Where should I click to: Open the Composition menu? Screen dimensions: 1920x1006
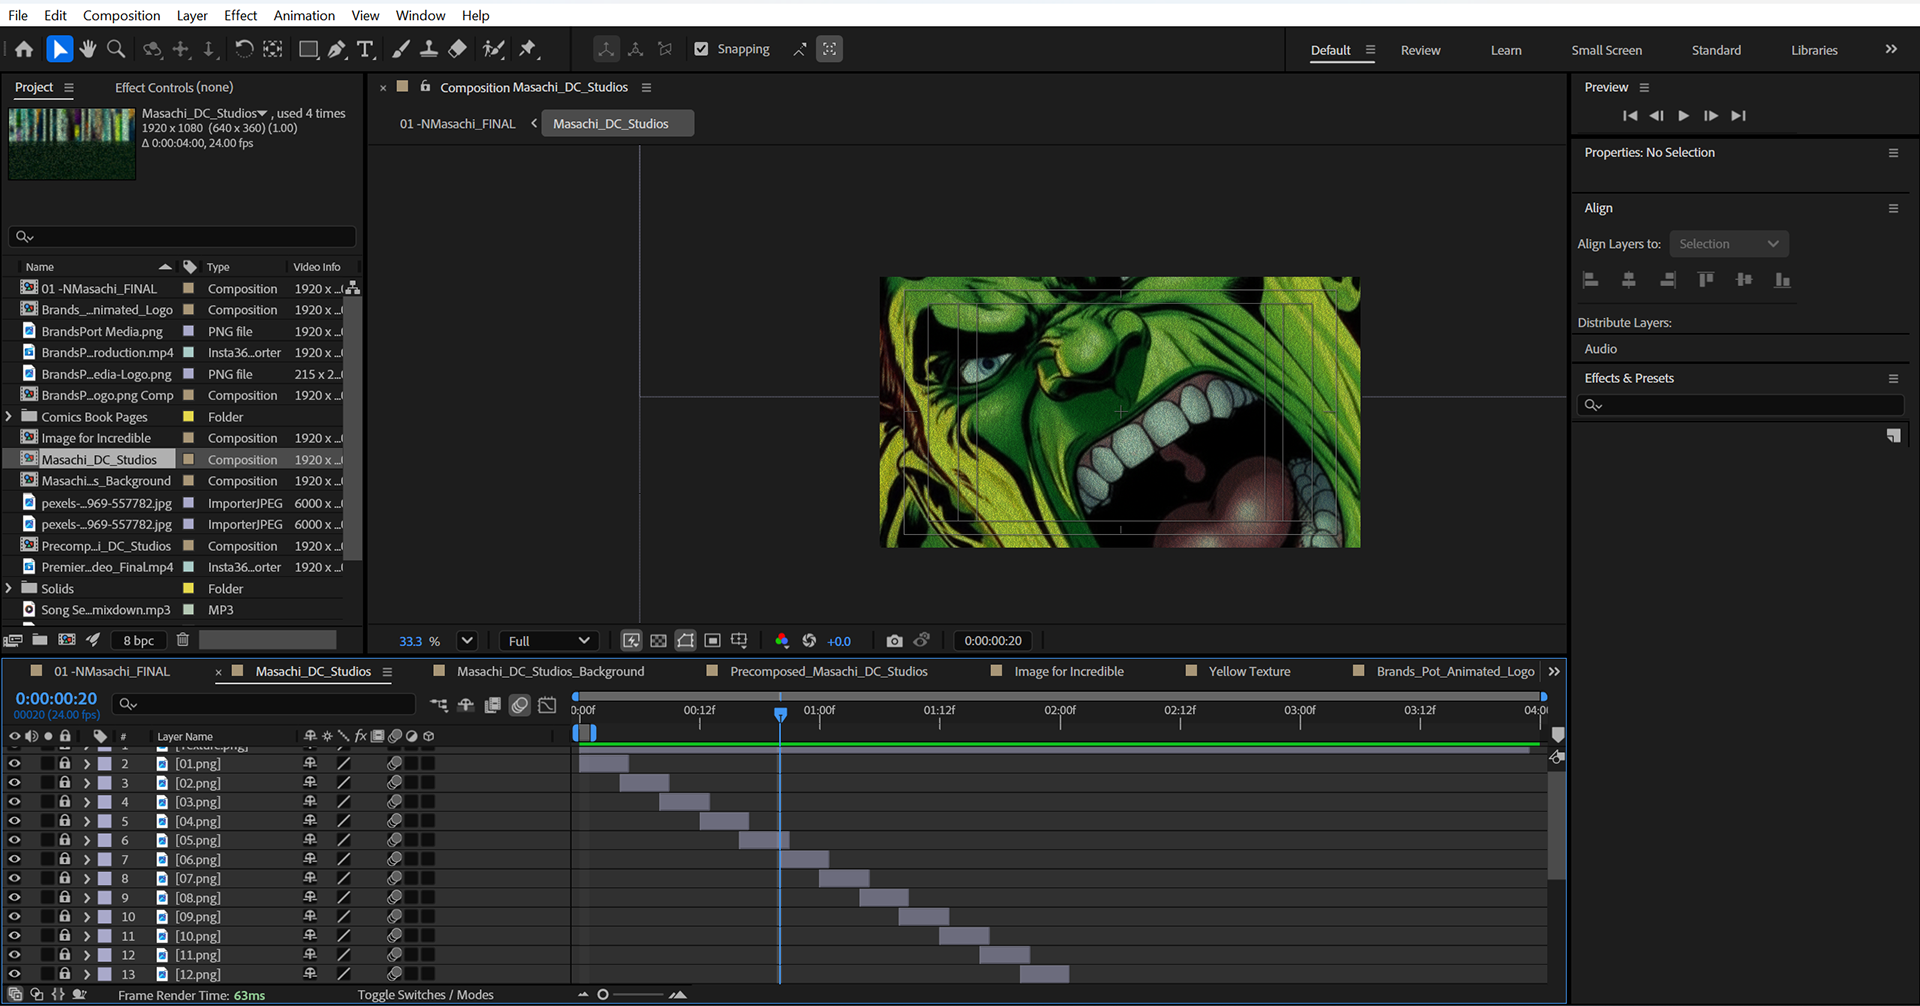pyautogui.click(x=121, y=15)
